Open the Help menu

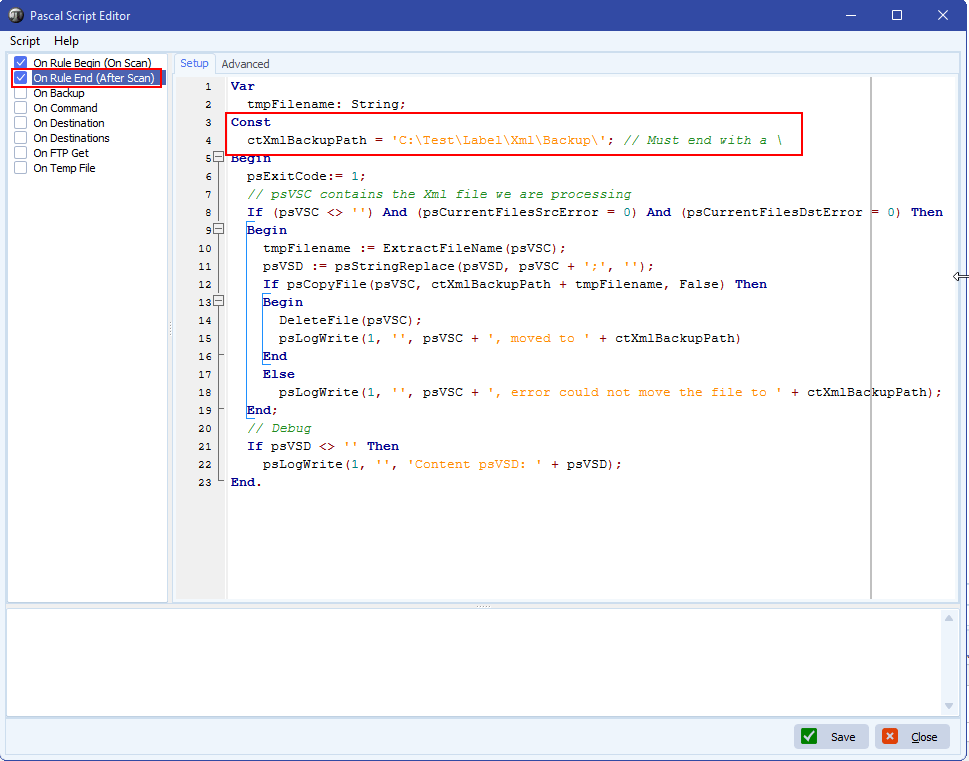pyautogui.click(x=66, y=41)
